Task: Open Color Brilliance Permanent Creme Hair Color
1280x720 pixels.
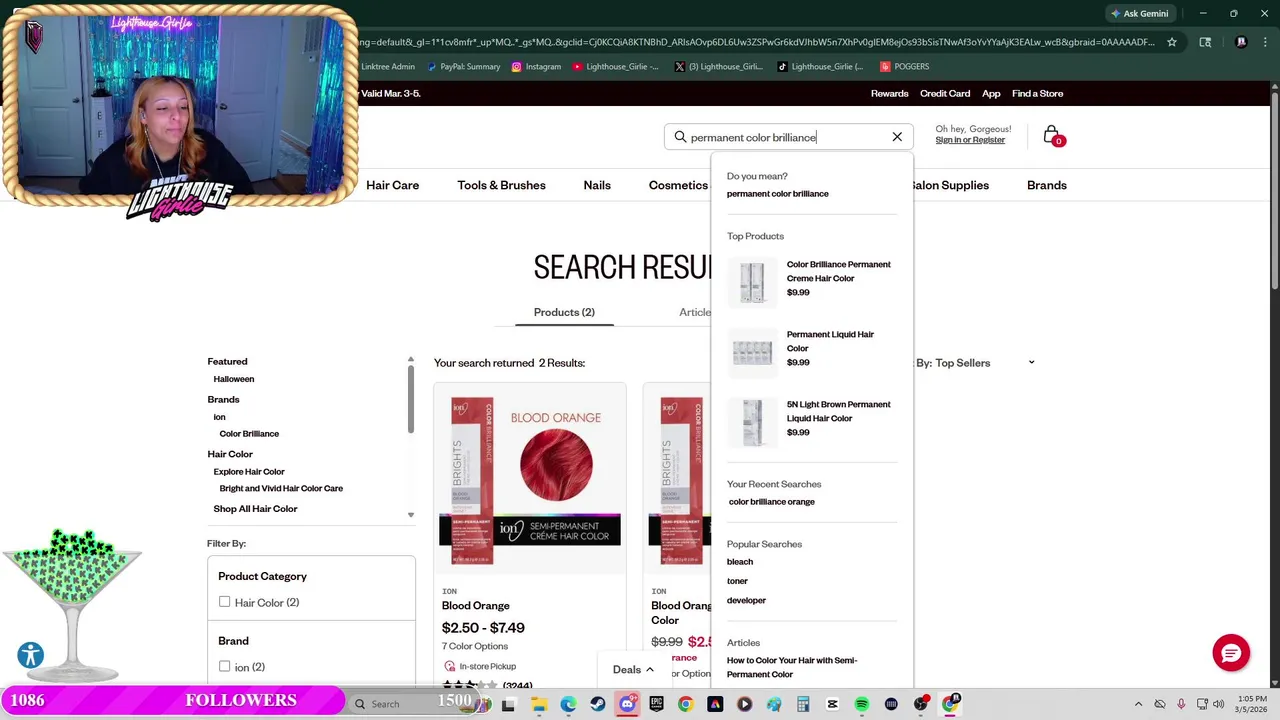Action: (838, 271)
